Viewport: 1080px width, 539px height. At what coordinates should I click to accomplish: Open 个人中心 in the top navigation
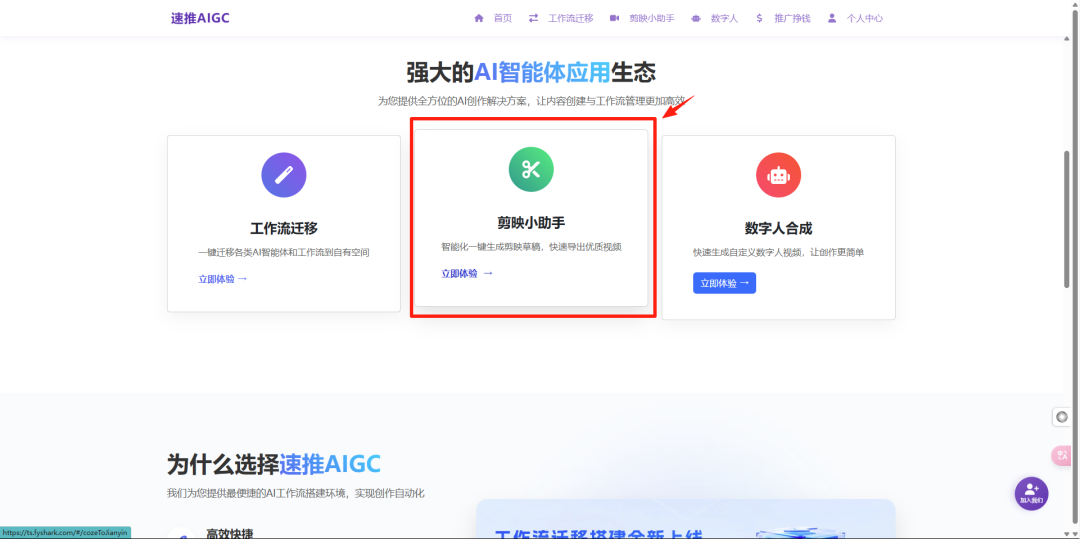(x=864, y=19)
